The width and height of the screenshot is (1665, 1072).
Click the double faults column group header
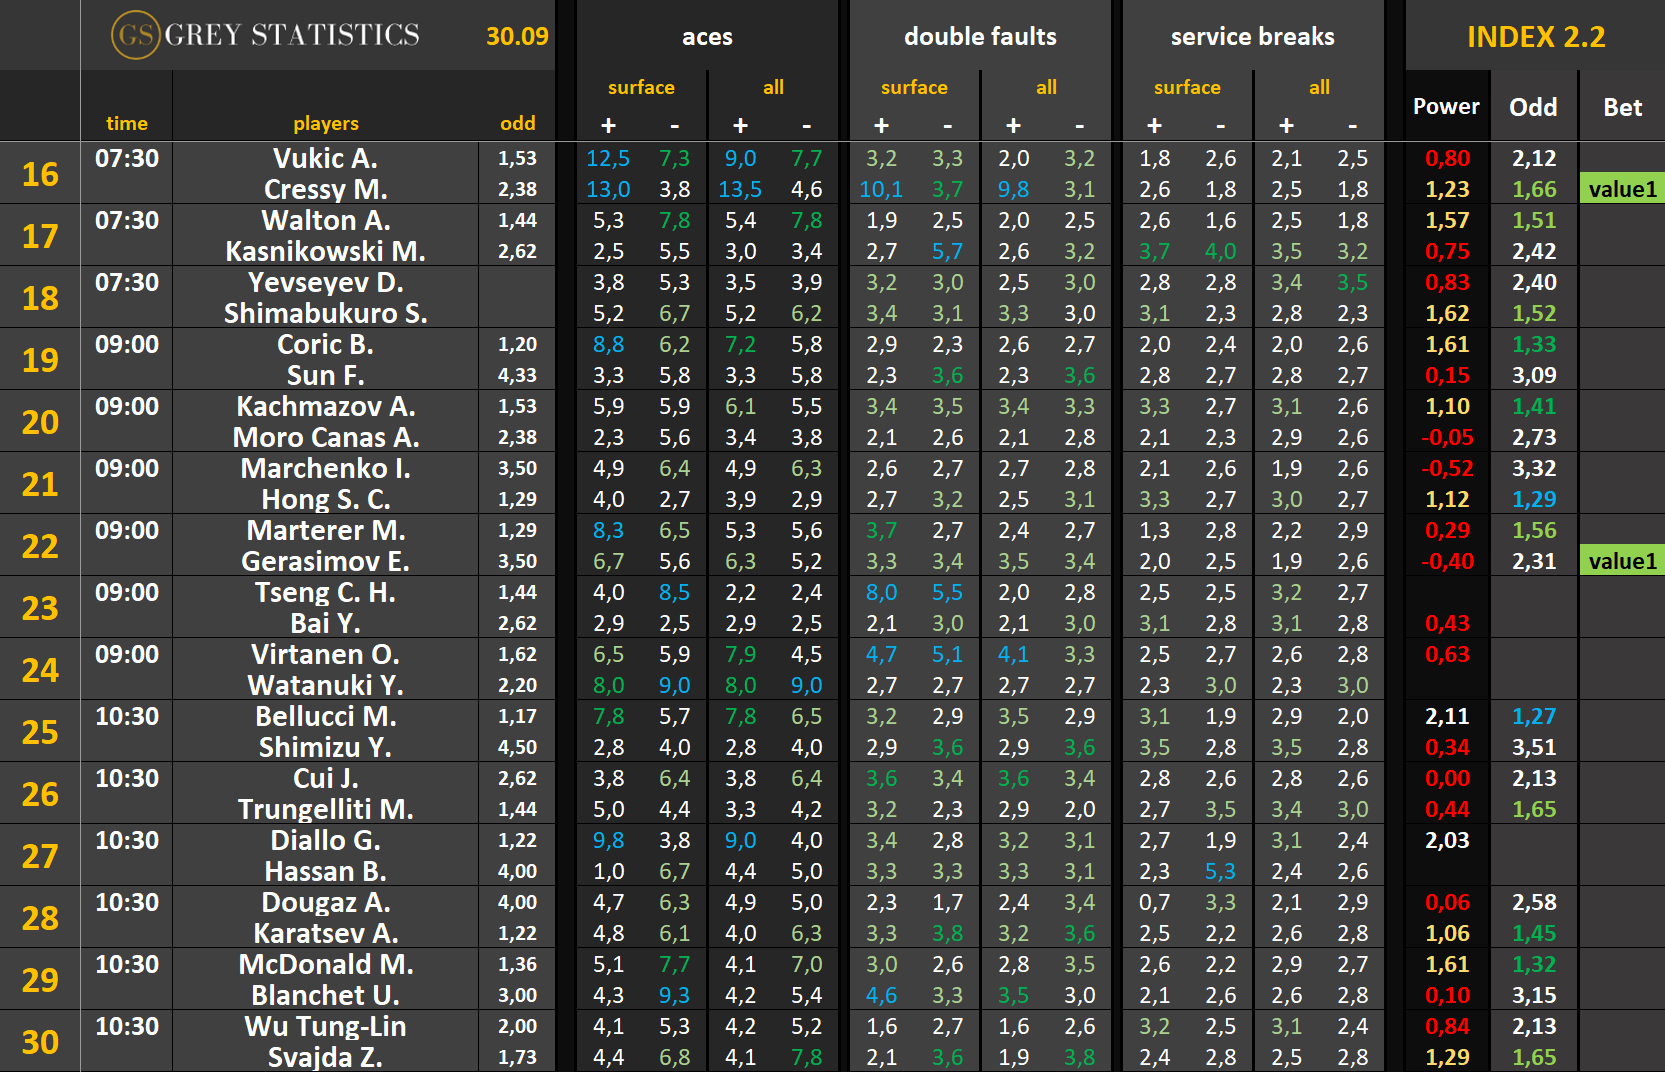980,36
